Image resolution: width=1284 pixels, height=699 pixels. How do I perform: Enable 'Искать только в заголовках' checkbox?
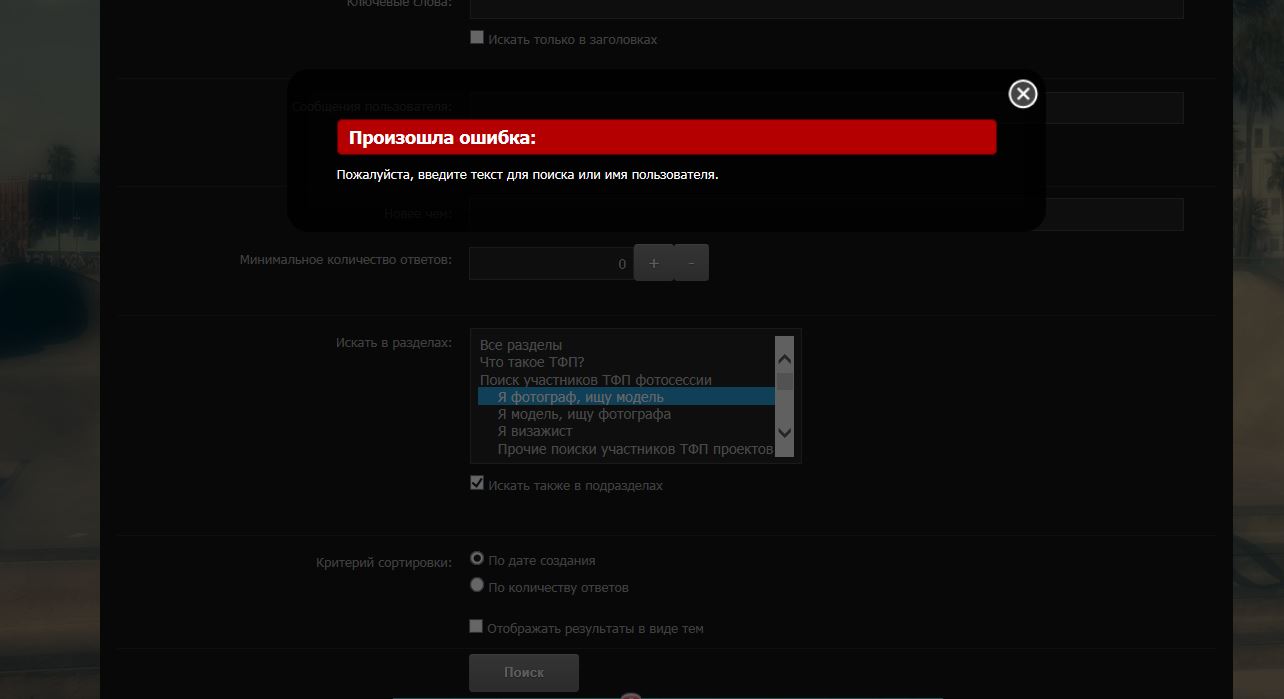point(477,38)
